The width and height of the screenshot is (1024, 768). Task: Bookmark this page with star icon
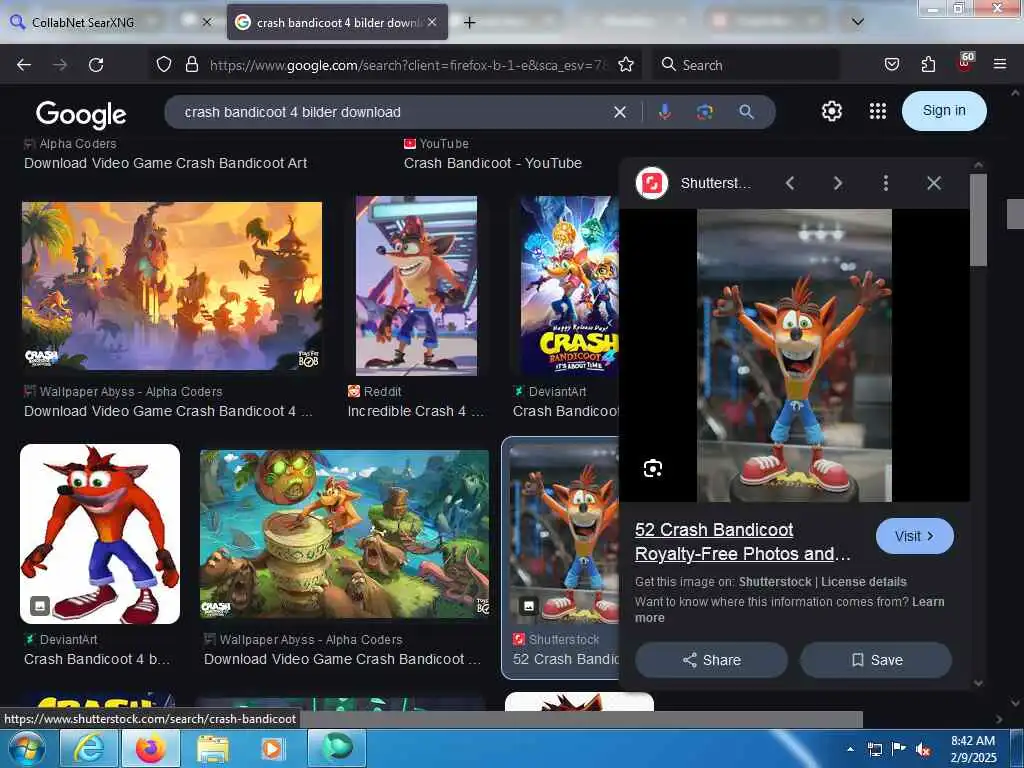[626, 64]
